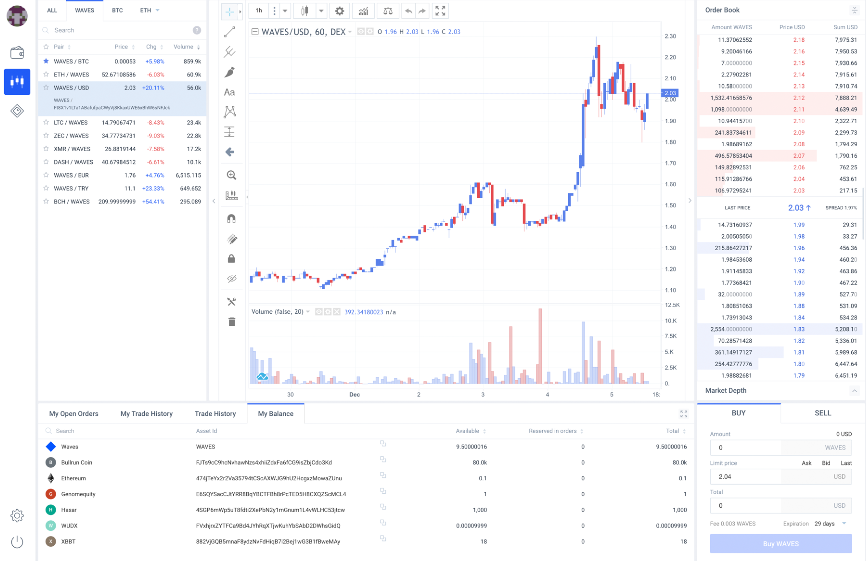
Task: Select the trend line drawing tool
Action: [x=230, y=32]
